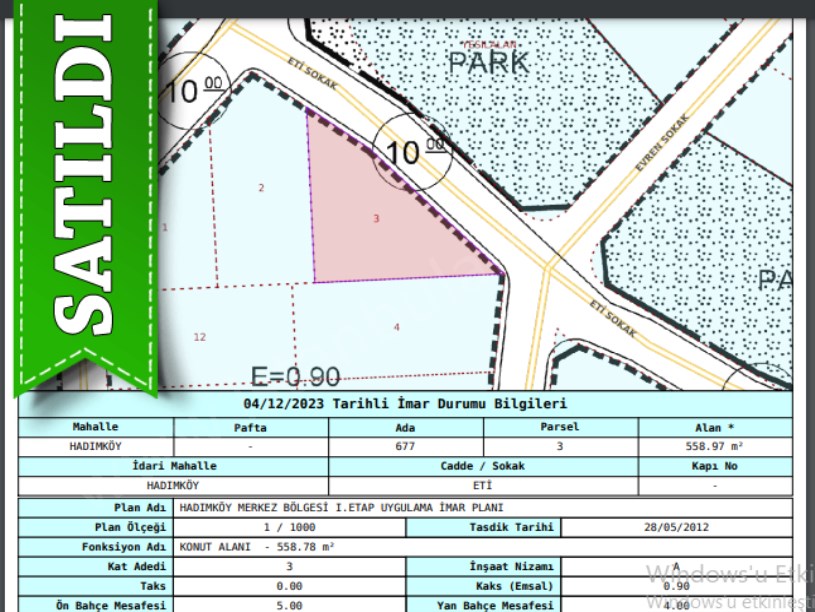Click the EVREN SOKAK street label

(x=663, y=142)
